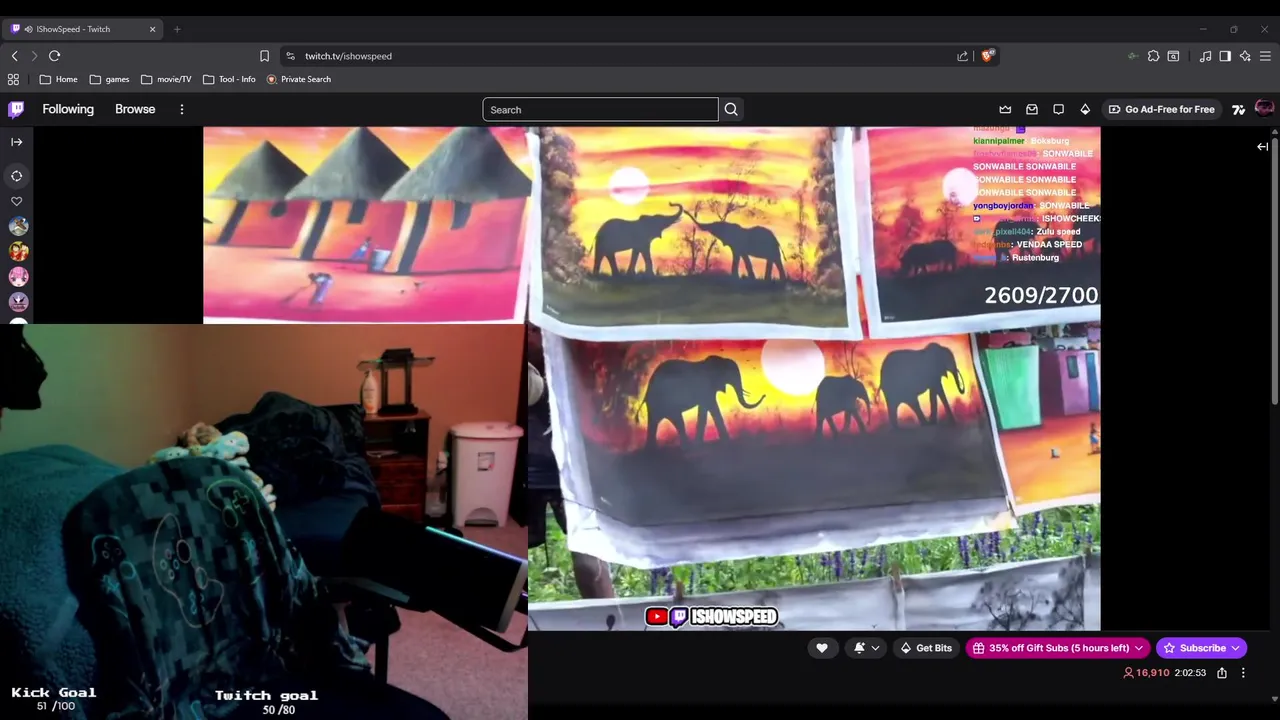Close the IShowSpeed - Twitch tab

click(x=152, y=29)
